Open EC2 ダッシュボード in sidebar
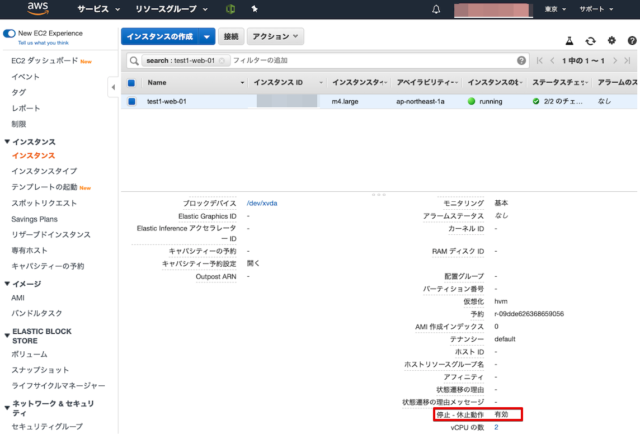Viewport: 640px width, 434px height. point(44,61)
